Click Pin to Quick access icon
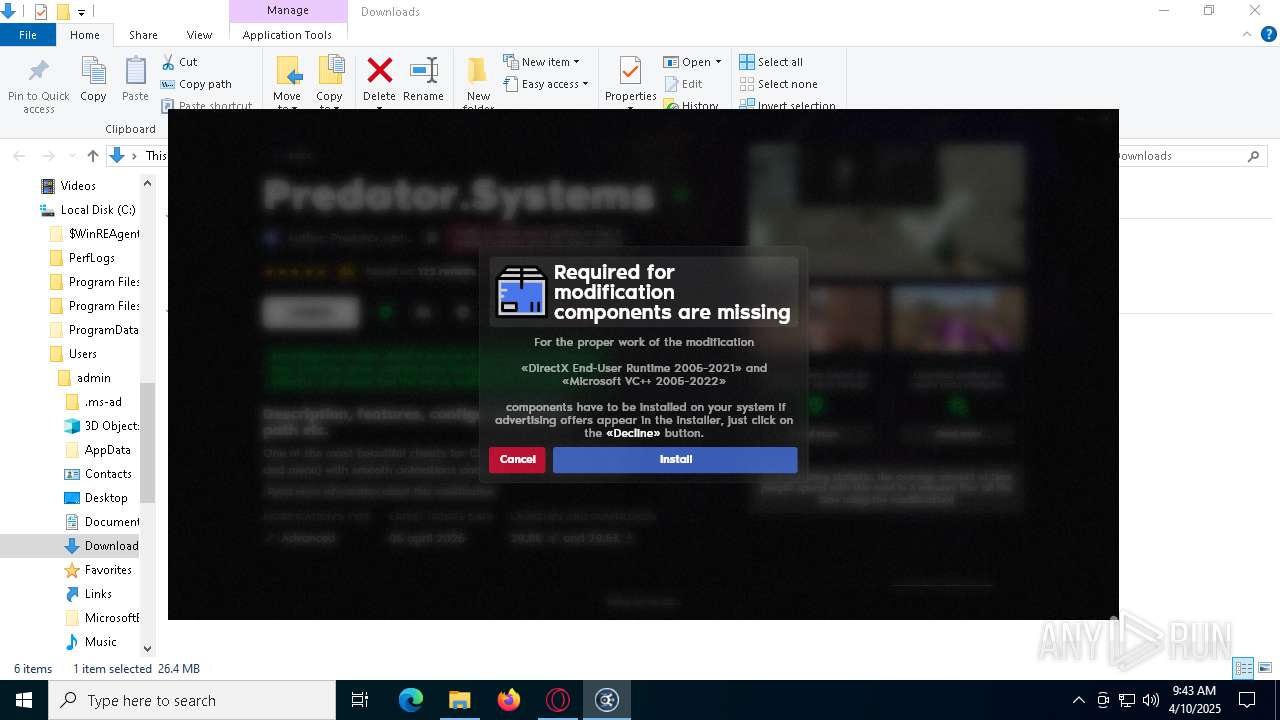This screenshot has width=1280, height=720. [39, 72]
